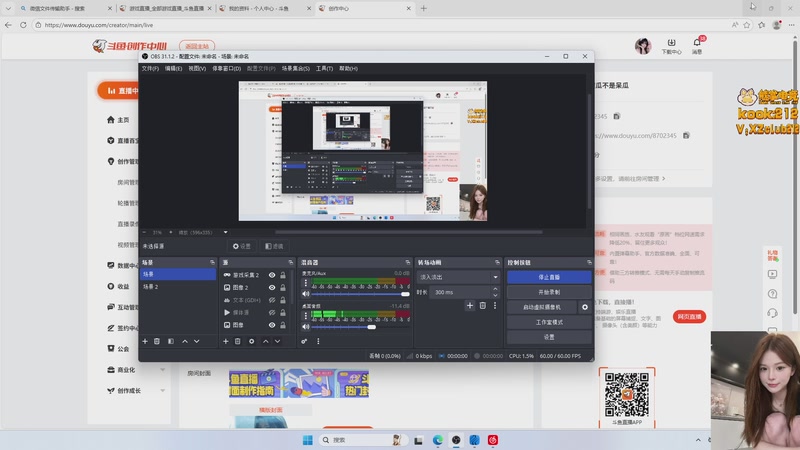Remove transition with the trash icon
Image resolution: width=800 pixels, height=450 pixels.
tap(483, 306)
